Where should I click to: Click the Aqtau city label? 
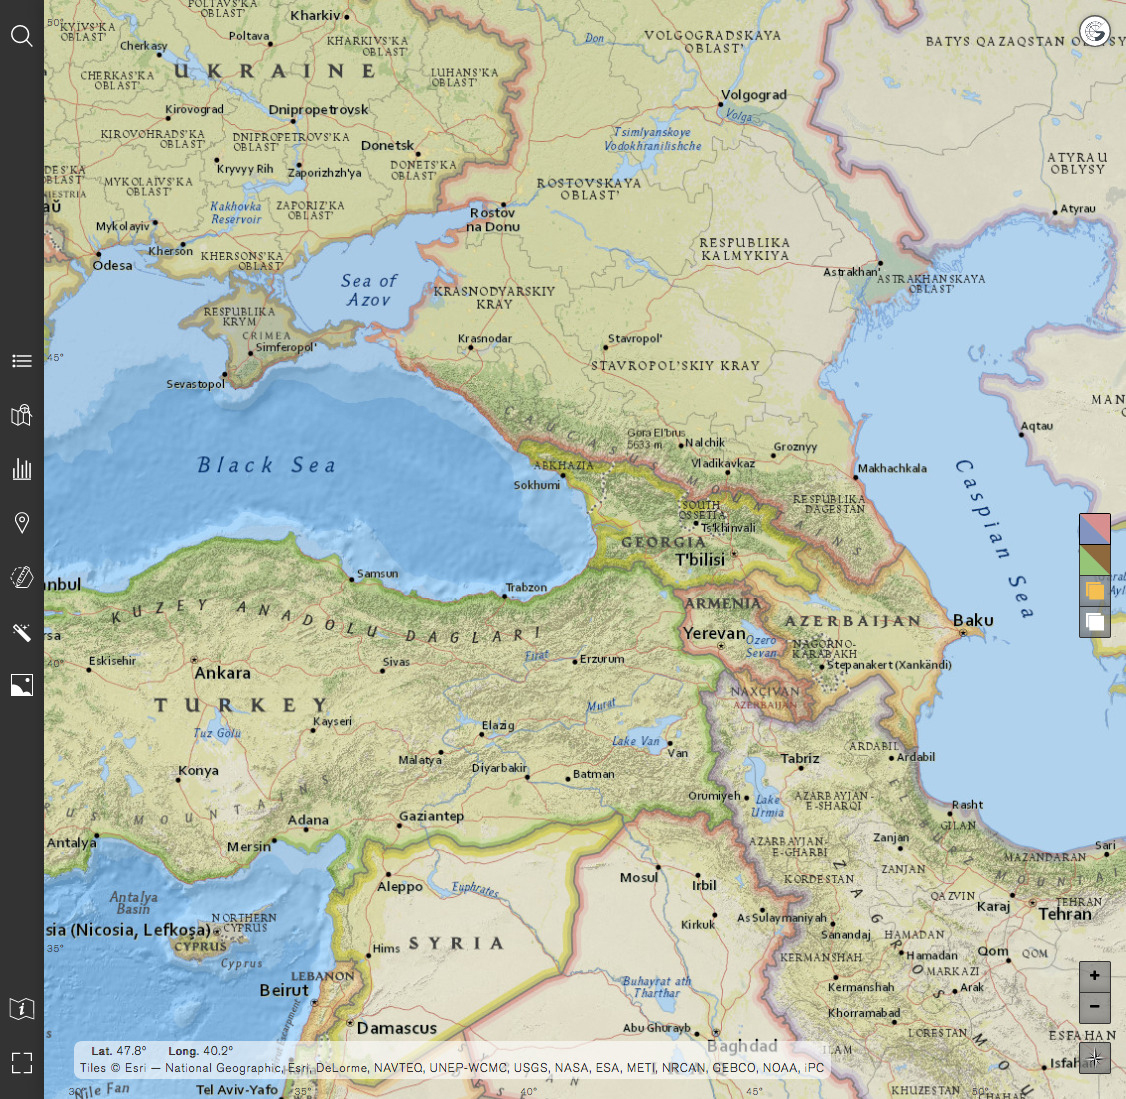point(1037,426)
